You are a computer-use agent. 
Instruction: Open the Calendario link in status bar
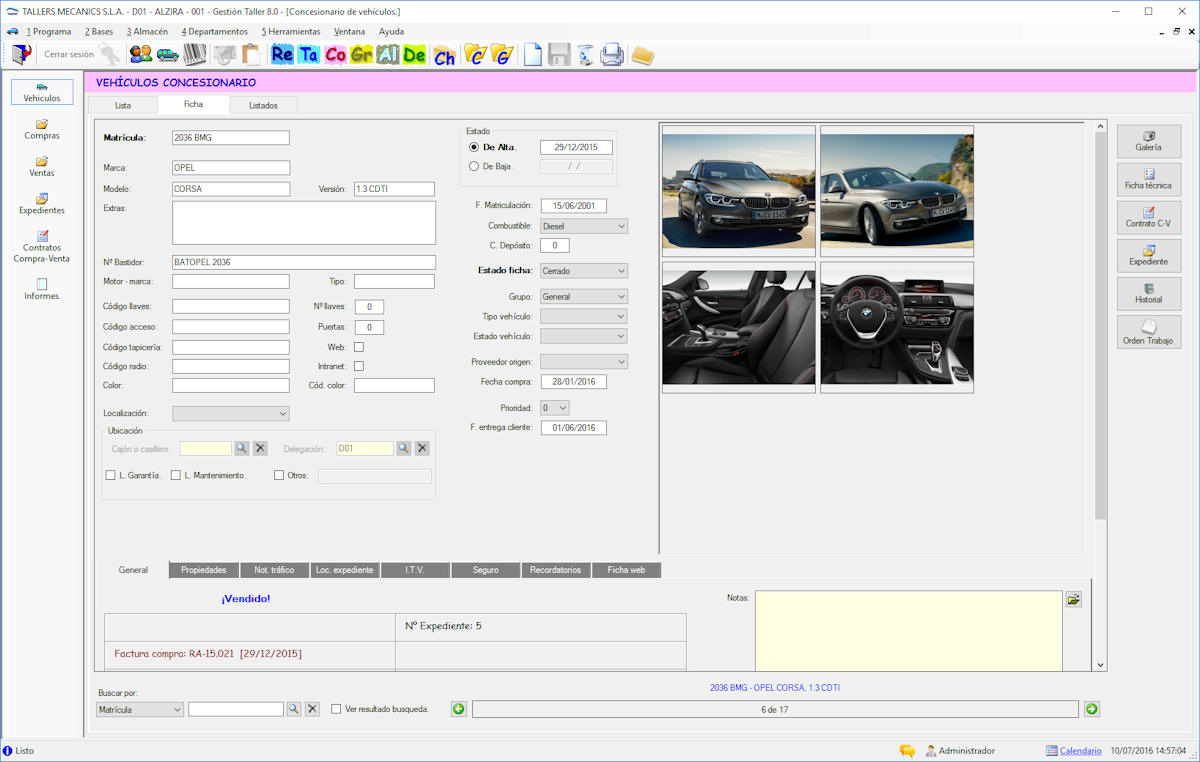click(1080, 751)
